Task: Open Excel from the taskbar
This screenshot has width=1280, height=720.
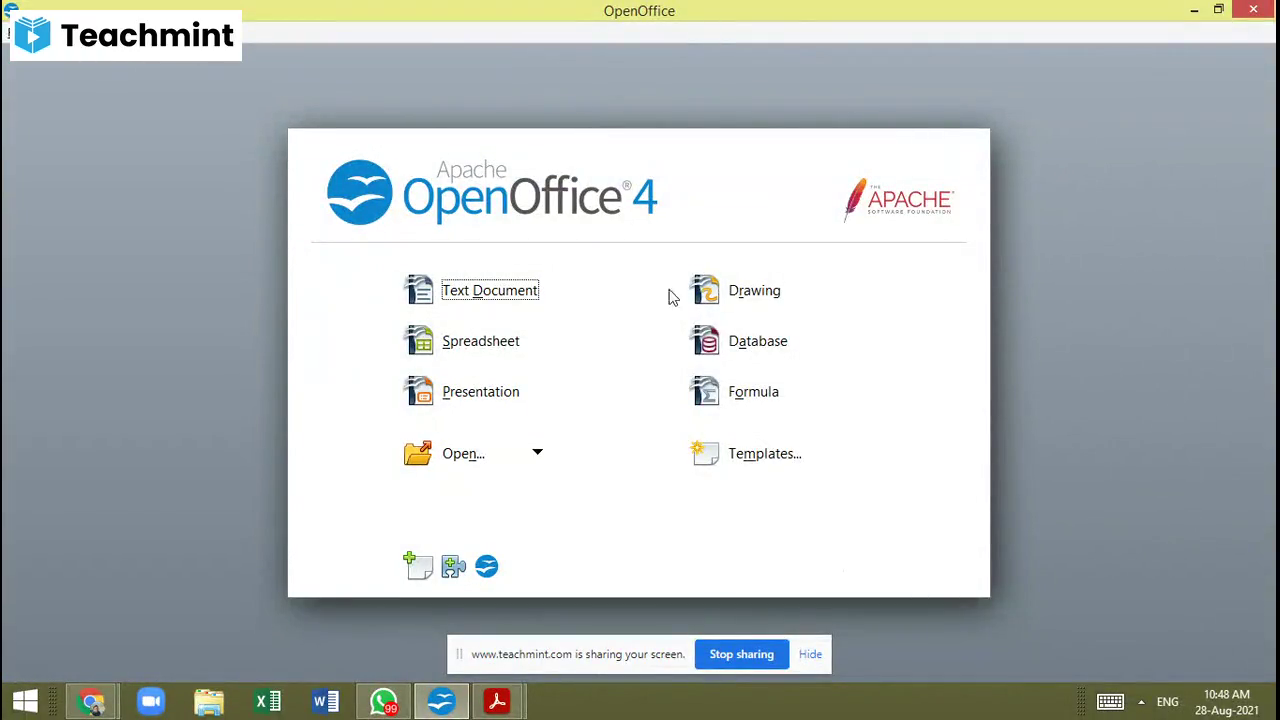Action: click(267, 702)
